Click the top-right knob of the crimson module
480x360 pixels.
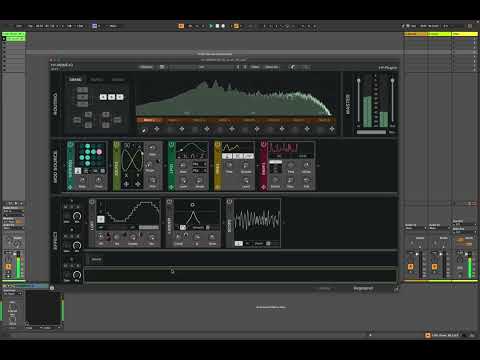click(306, 165)
